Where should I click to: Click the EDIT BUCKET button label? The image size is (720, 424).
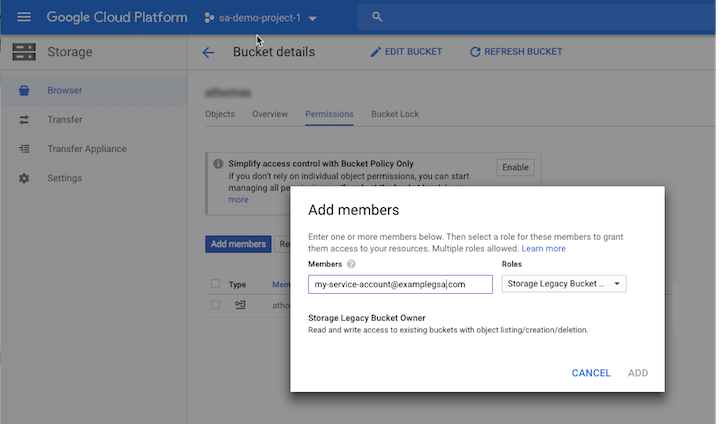point(413,52)
